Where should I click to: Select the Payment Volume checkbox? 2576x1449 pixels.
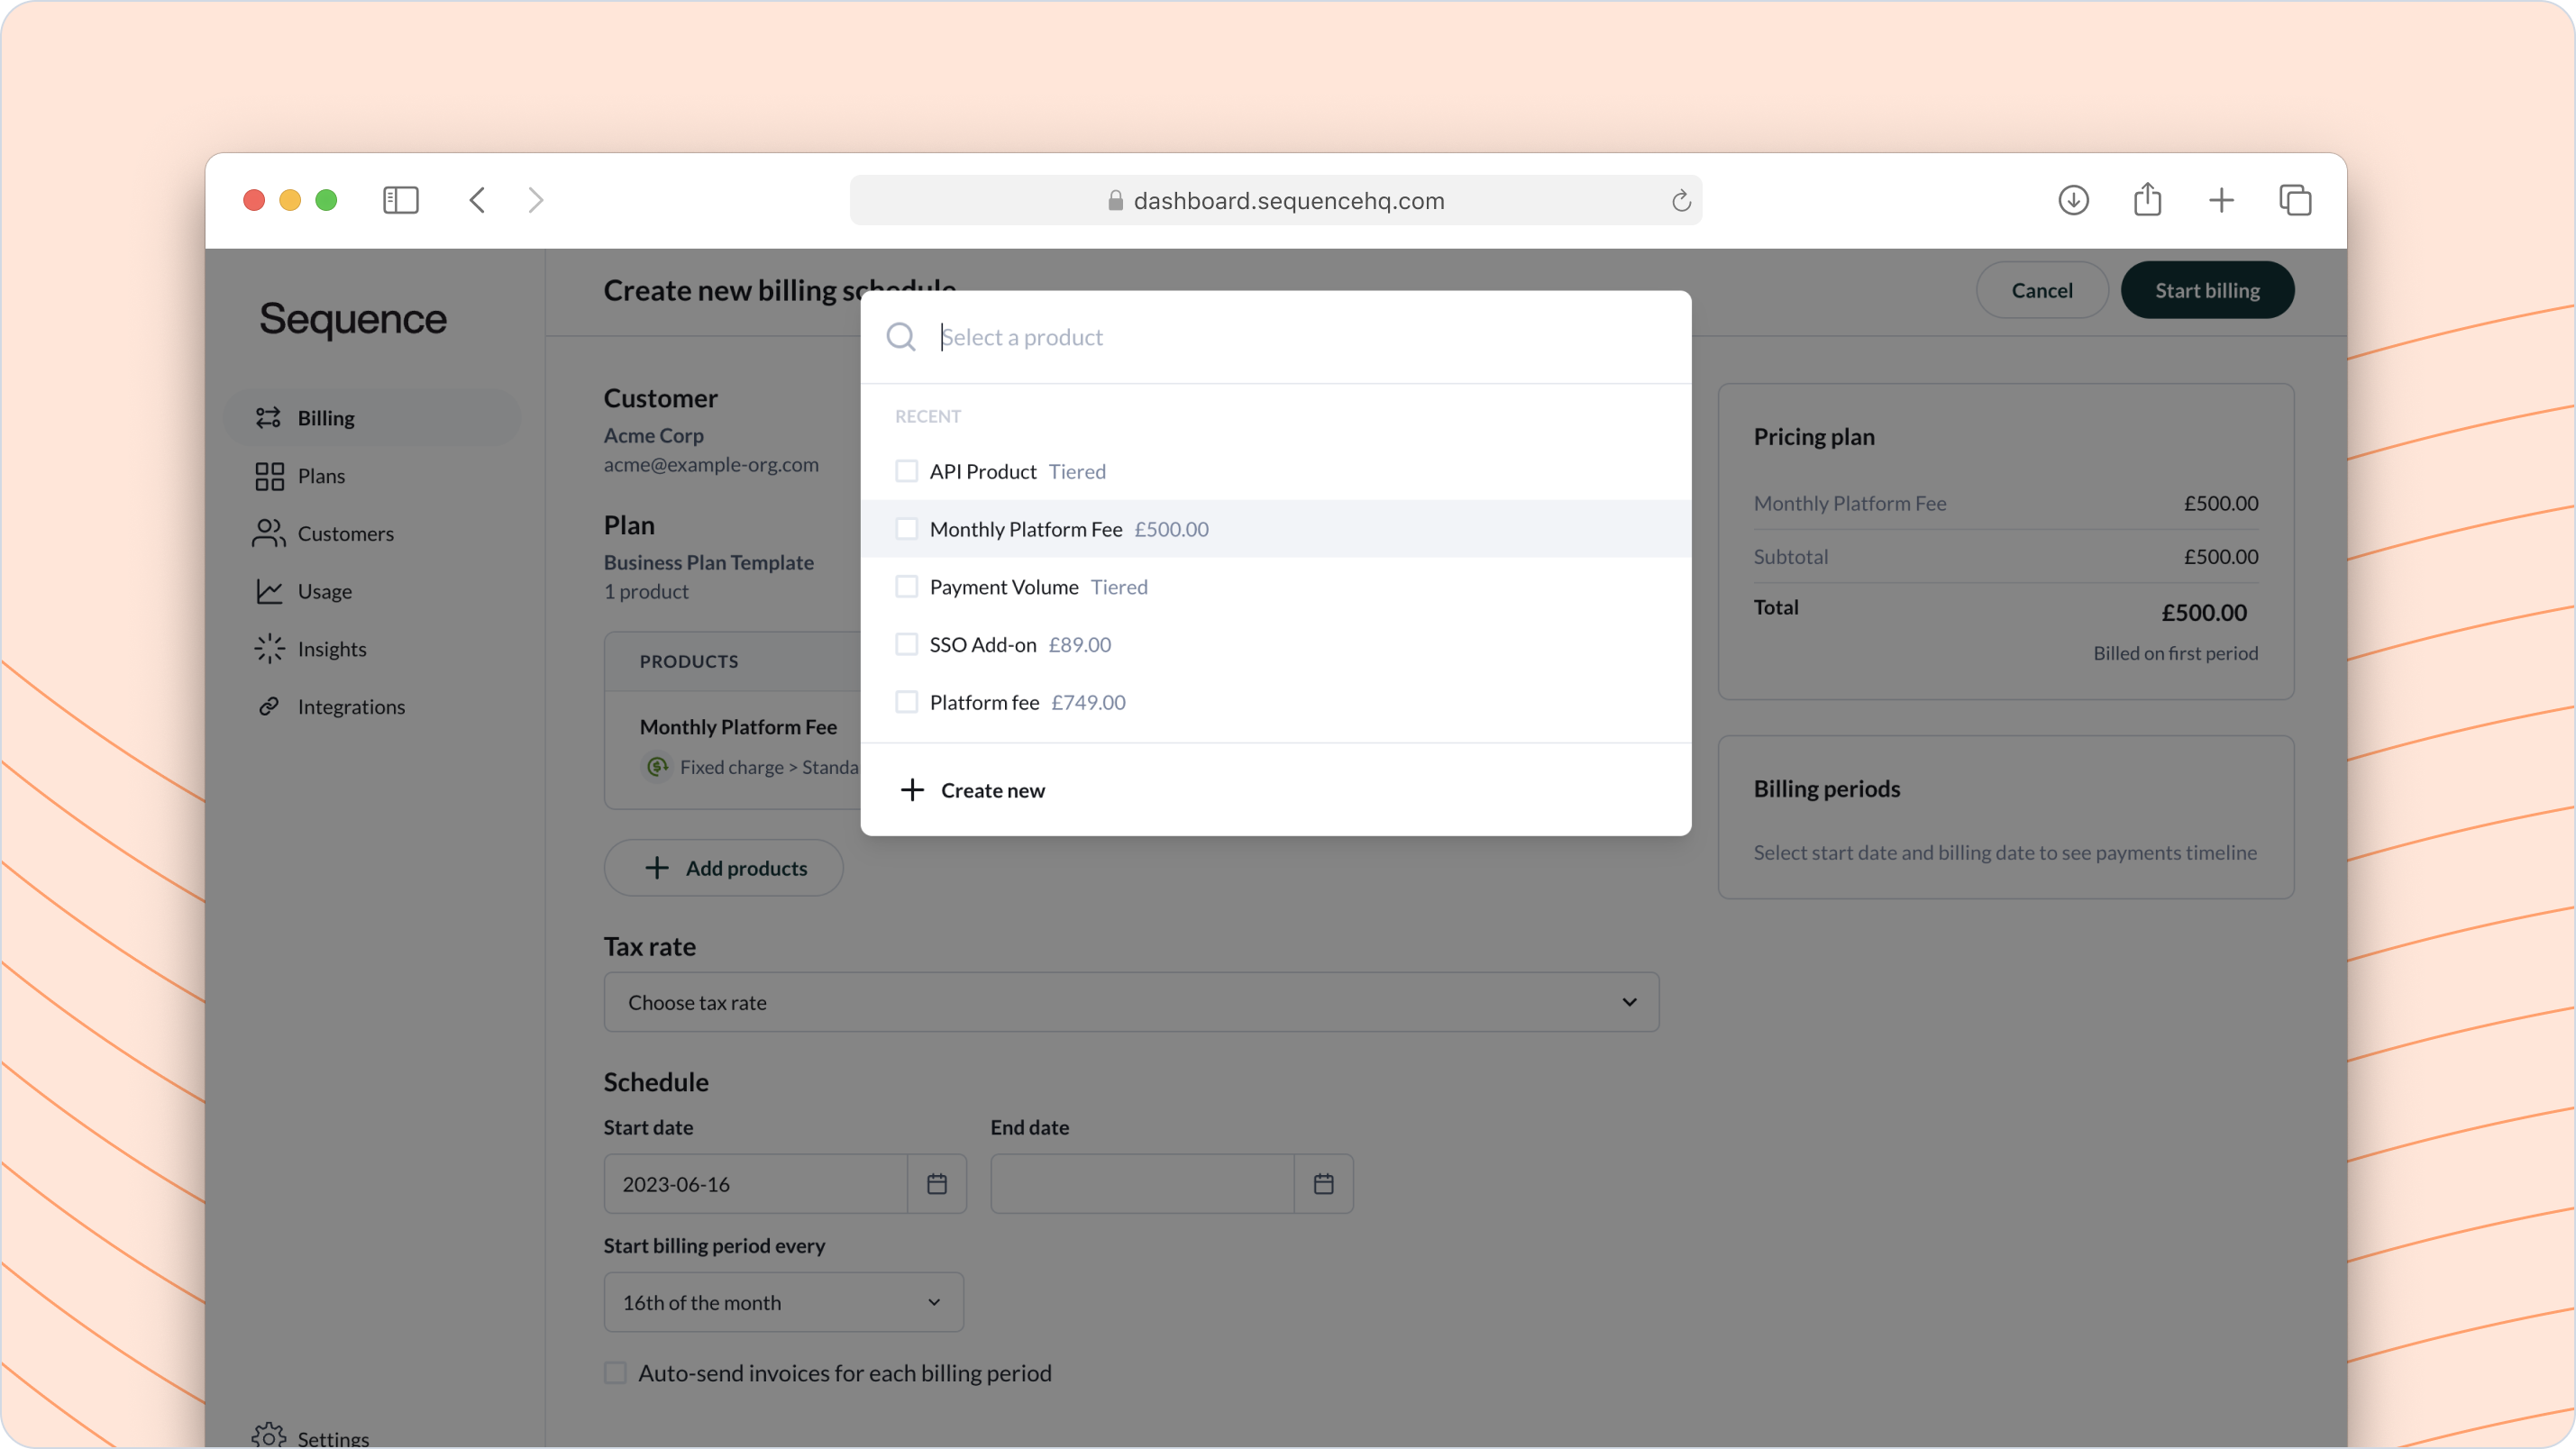906,587
